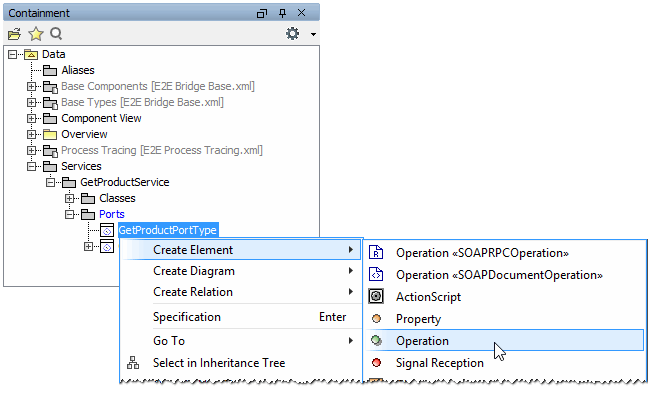This screenshot has height=393, width=651.
Task: Select the Overview tree item
Action: 84,134
